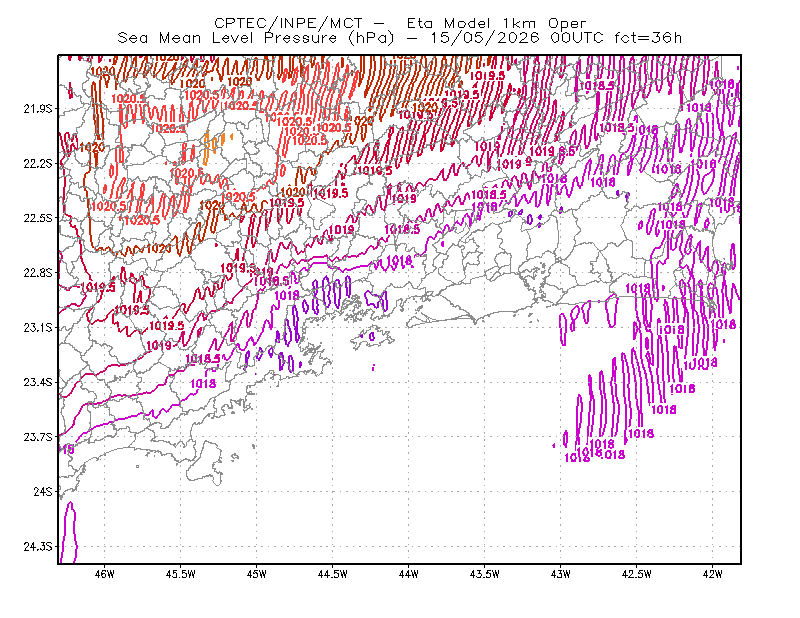
Task: Click the 'CPTEC/INPE/MCT' title text
Action: click(x=288, y=23)
